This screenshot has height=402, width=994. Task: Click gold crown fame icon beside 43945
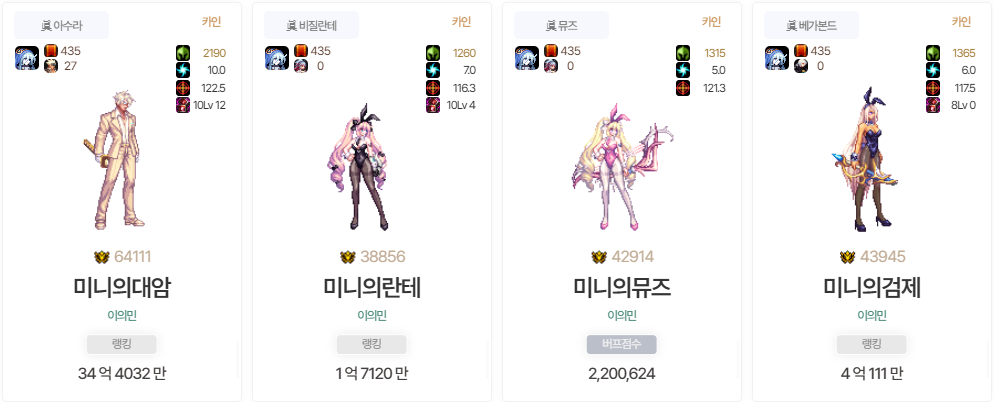[x=848, y=257]
